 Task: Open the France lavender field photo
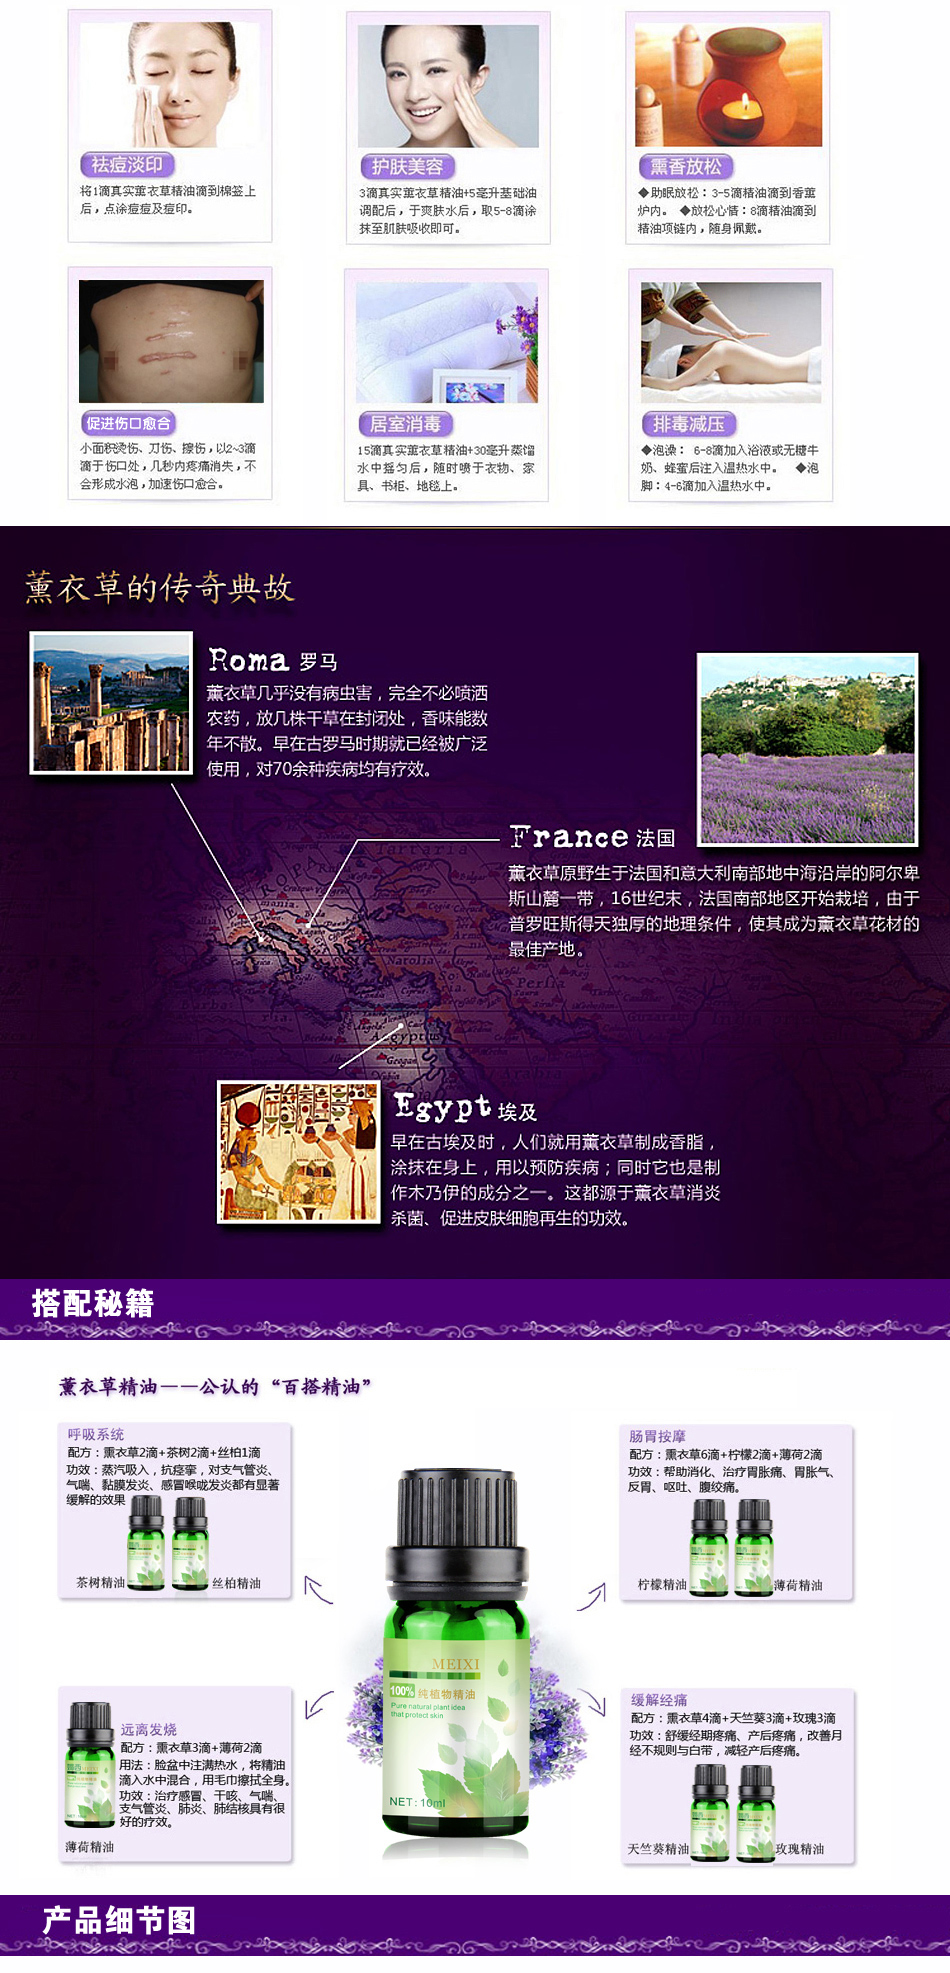[807, 749]
